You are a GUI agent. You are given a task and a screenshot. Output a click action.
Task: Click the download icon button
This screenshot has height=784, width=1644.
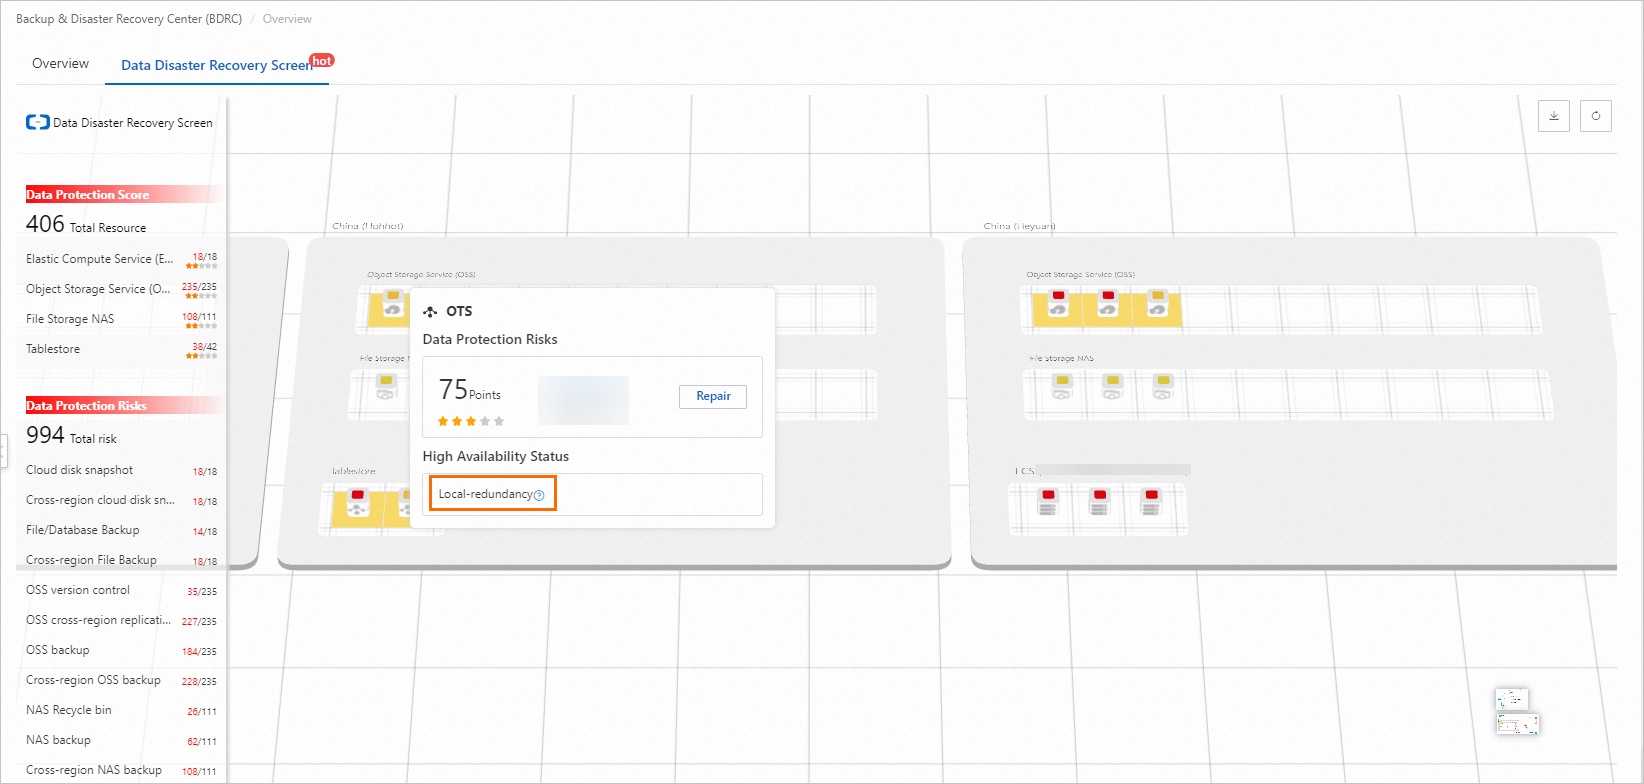[1553, 116]
